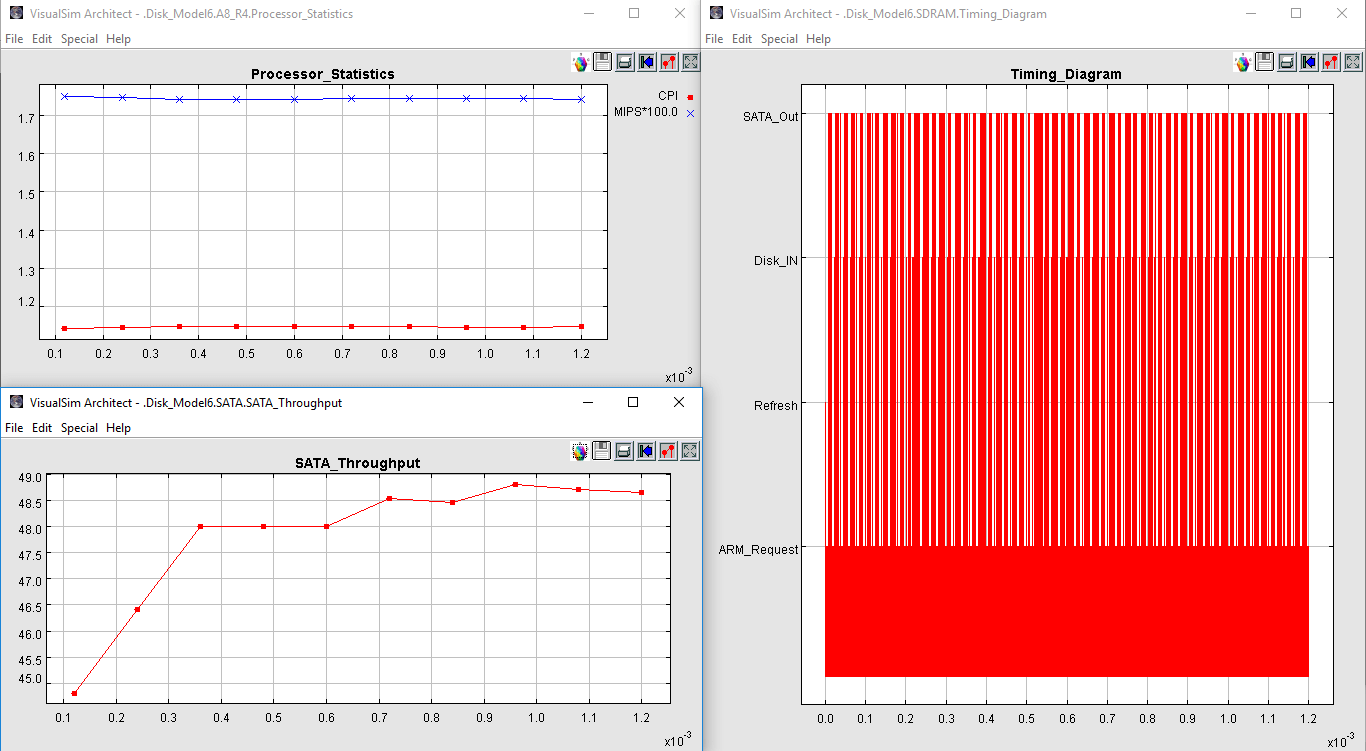Viewport: 1366px width, 751px height.
Task: Click the floppy disk save icon in SATA_Throughput
Action: pyautogui.click(x=602, y=451)
